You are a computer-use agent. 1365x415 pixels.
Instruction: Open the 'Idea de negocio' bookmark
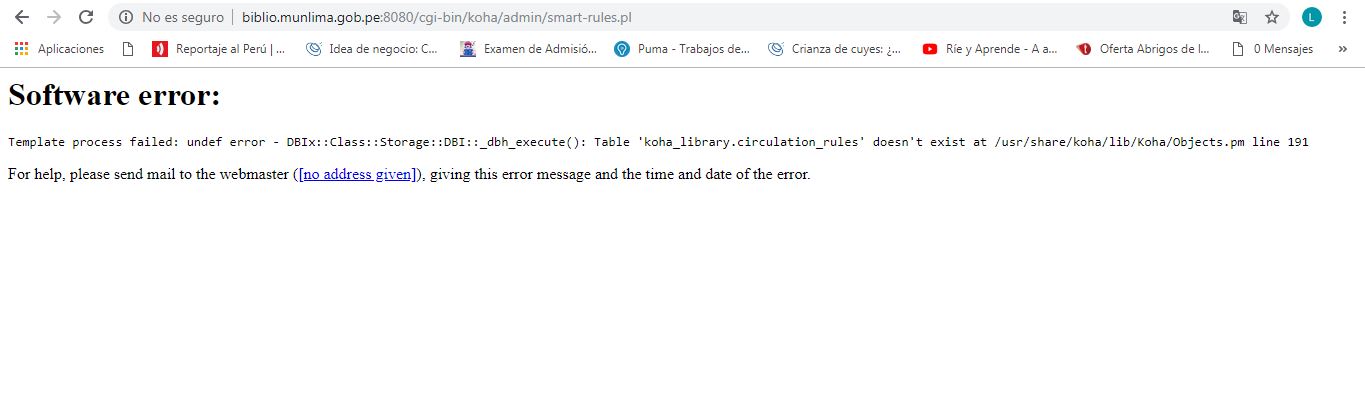click(x=372, y=49)
